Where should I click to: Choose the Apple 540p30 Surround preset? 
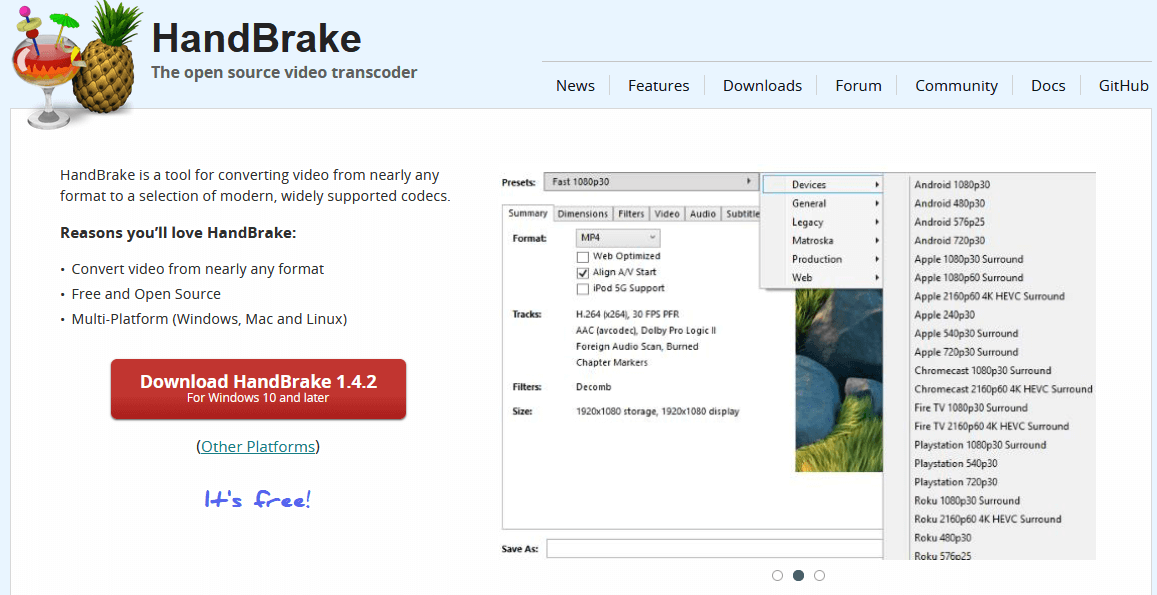tap(966, 334)
